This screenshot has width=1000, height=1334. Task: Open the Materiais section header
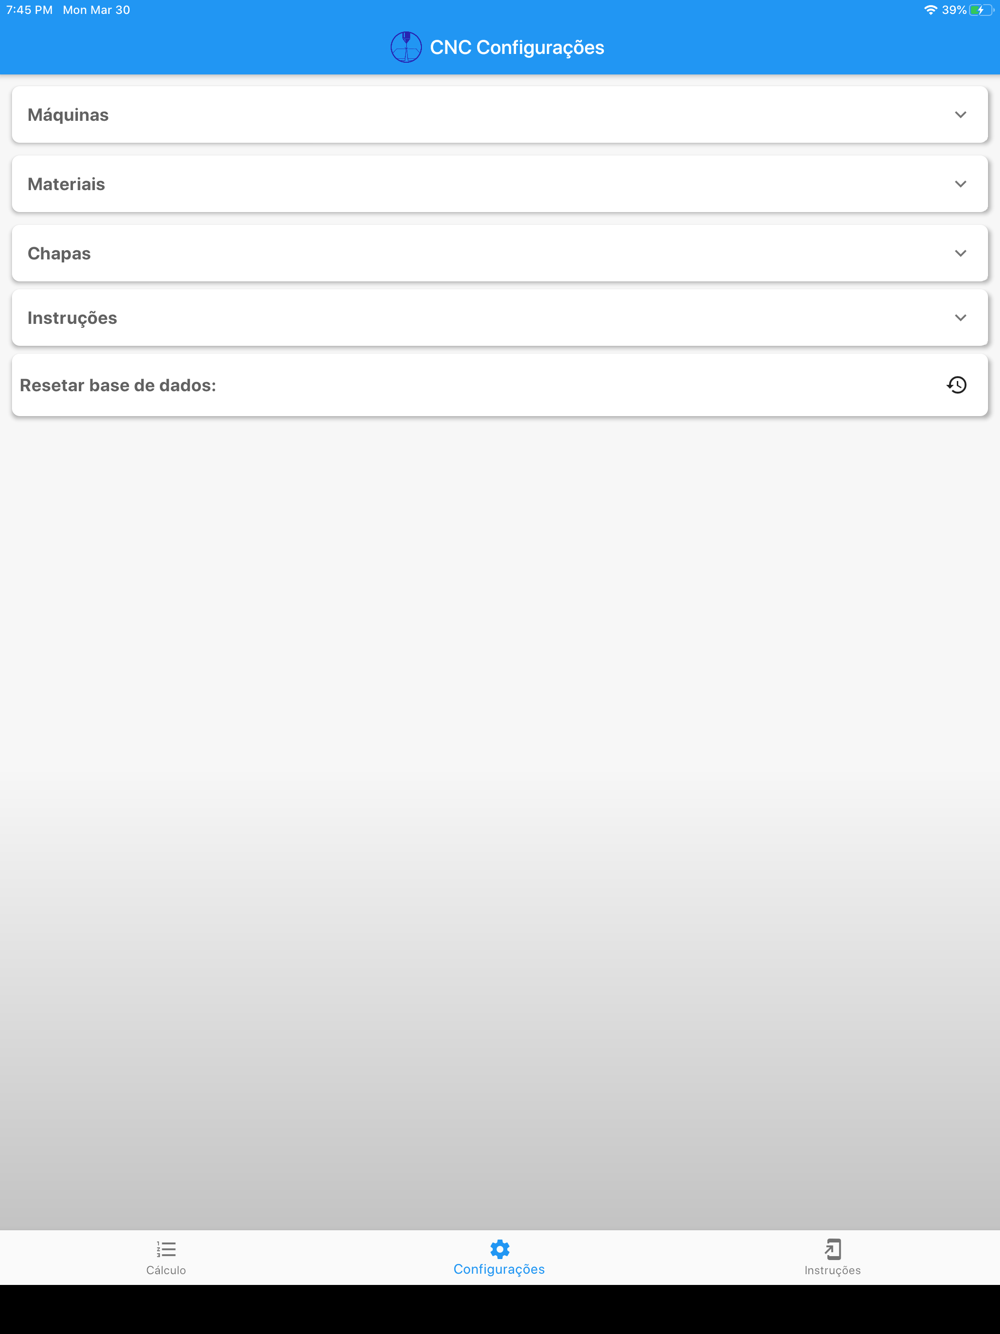[500, 184]
